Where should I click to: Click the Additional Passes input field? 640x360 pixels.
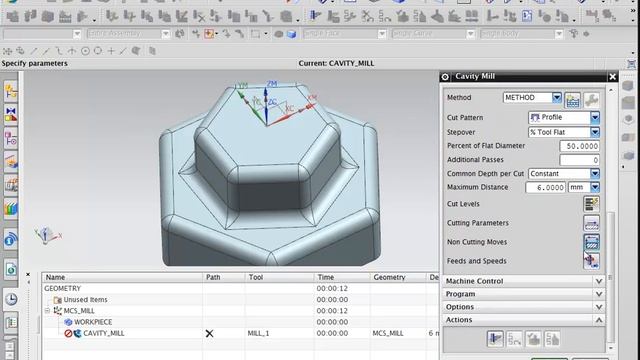click(x=579, y=160)
